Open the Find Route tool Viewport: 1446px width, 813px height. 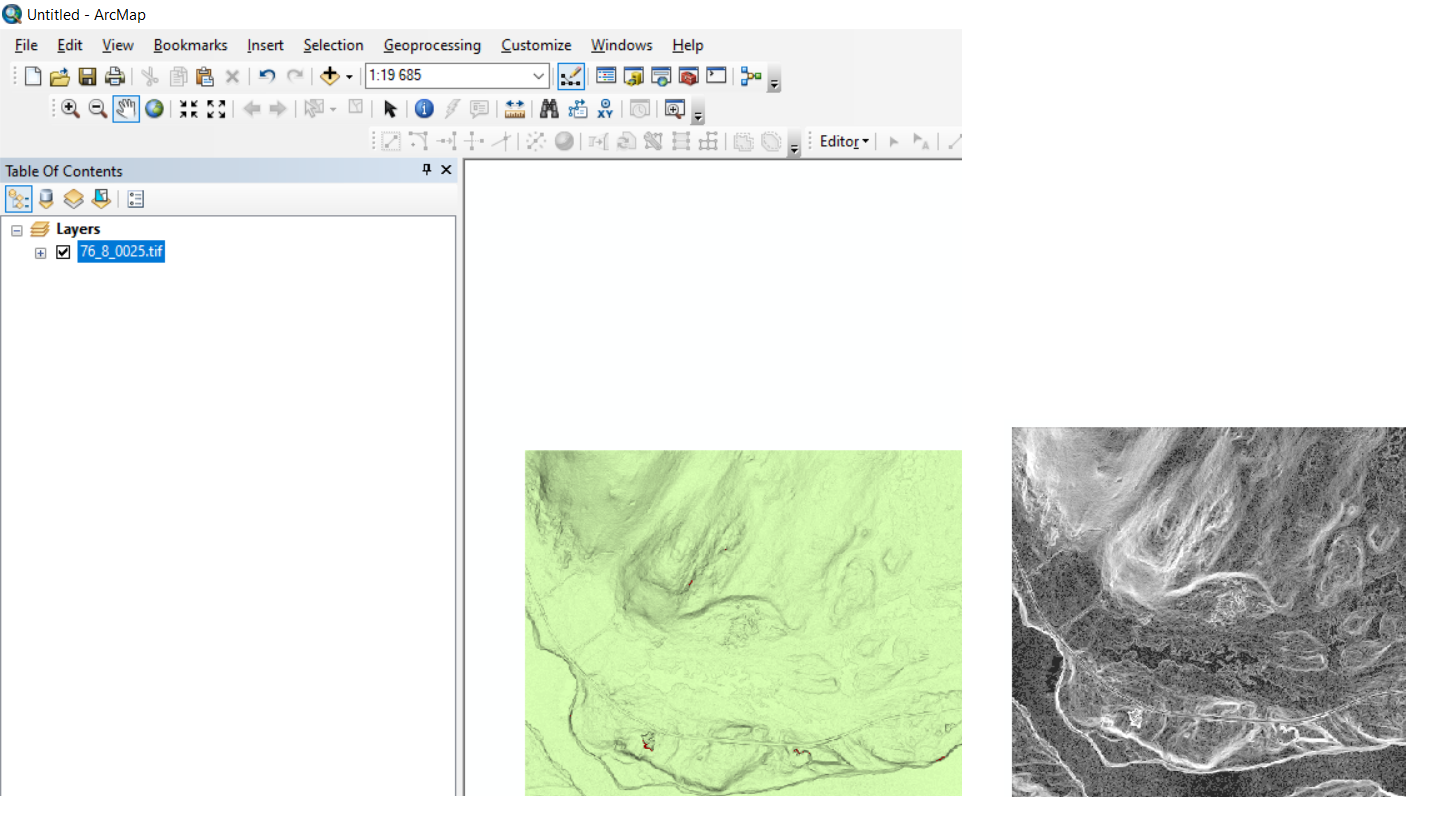(x=577, y=109)
